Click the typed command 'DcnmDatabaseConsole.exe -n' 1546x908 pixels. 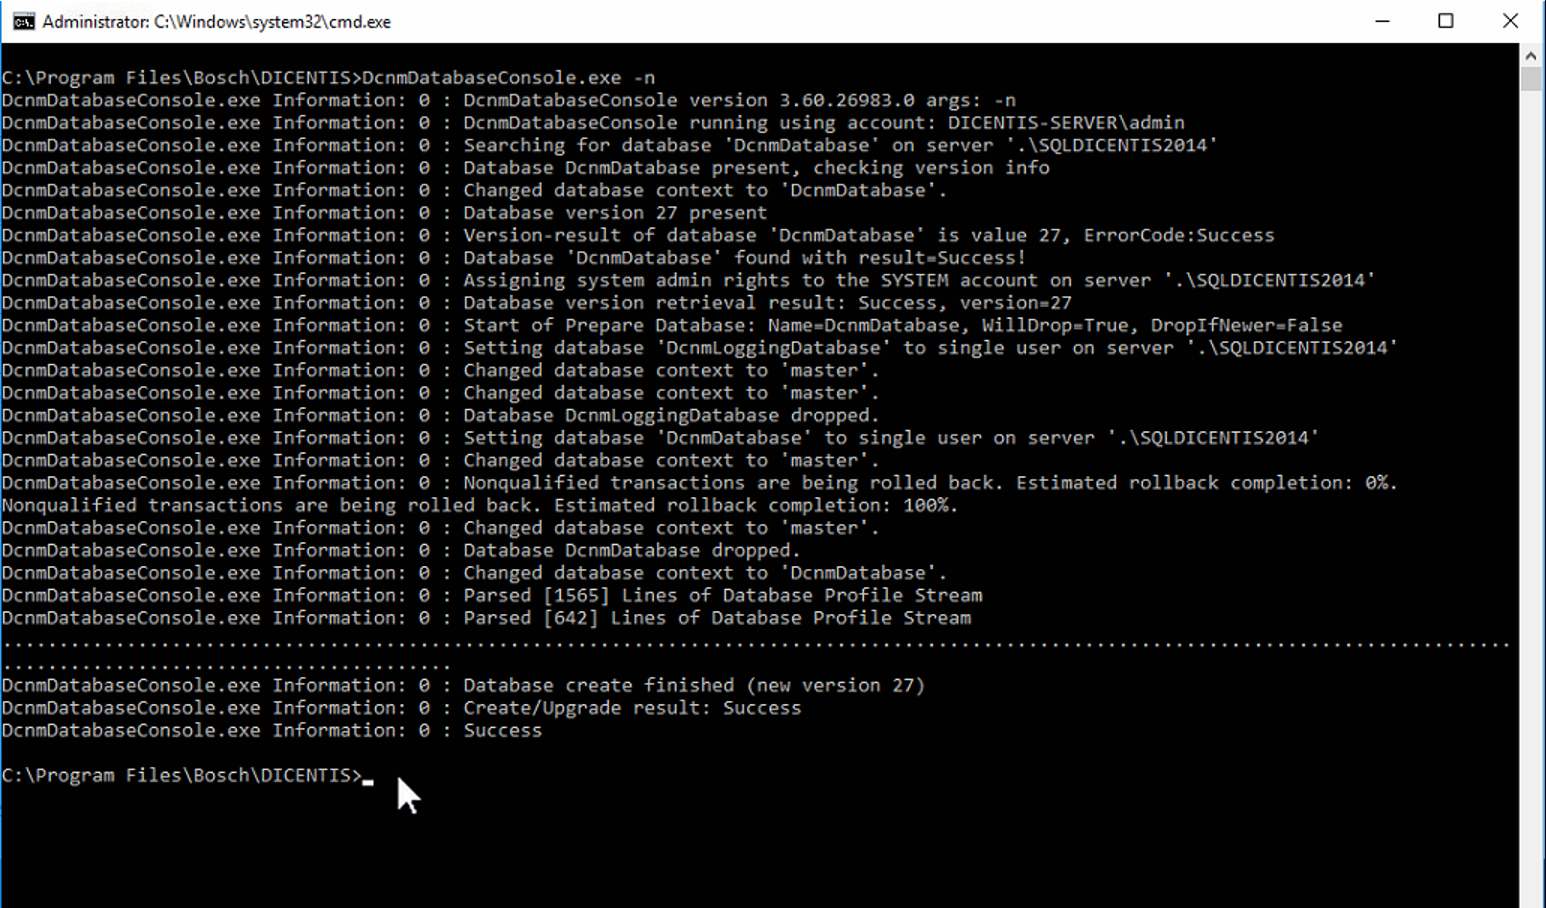(508, 78)
